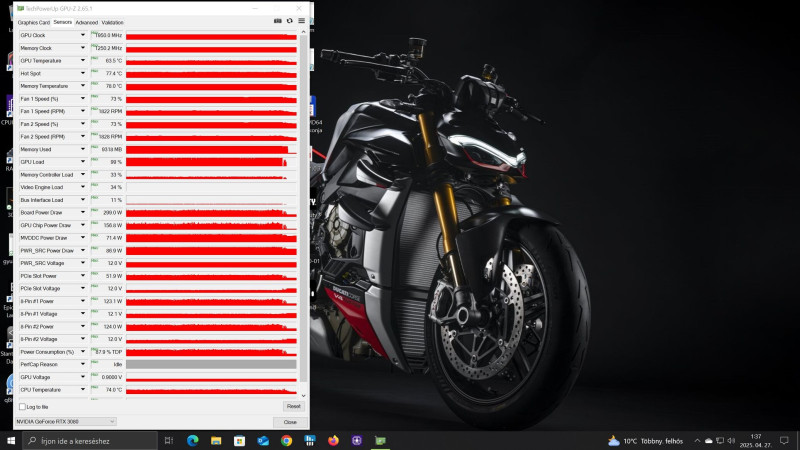
Task: Open the weather widget showing 10°C
Action: point(645,441)
